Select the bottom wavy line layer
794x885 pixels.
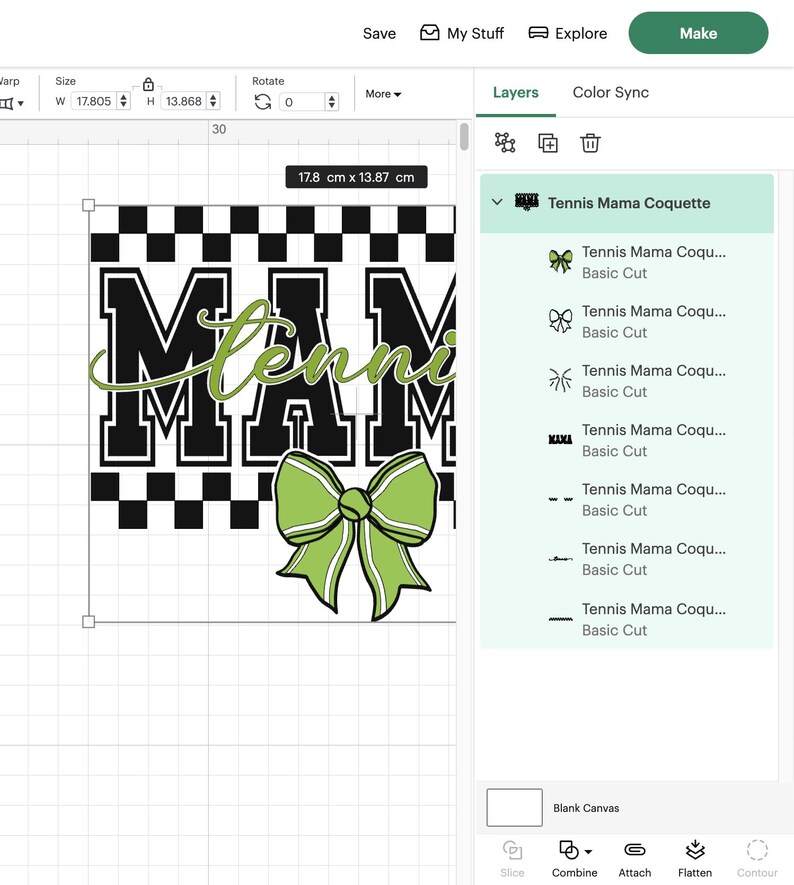tap(627, 619)
